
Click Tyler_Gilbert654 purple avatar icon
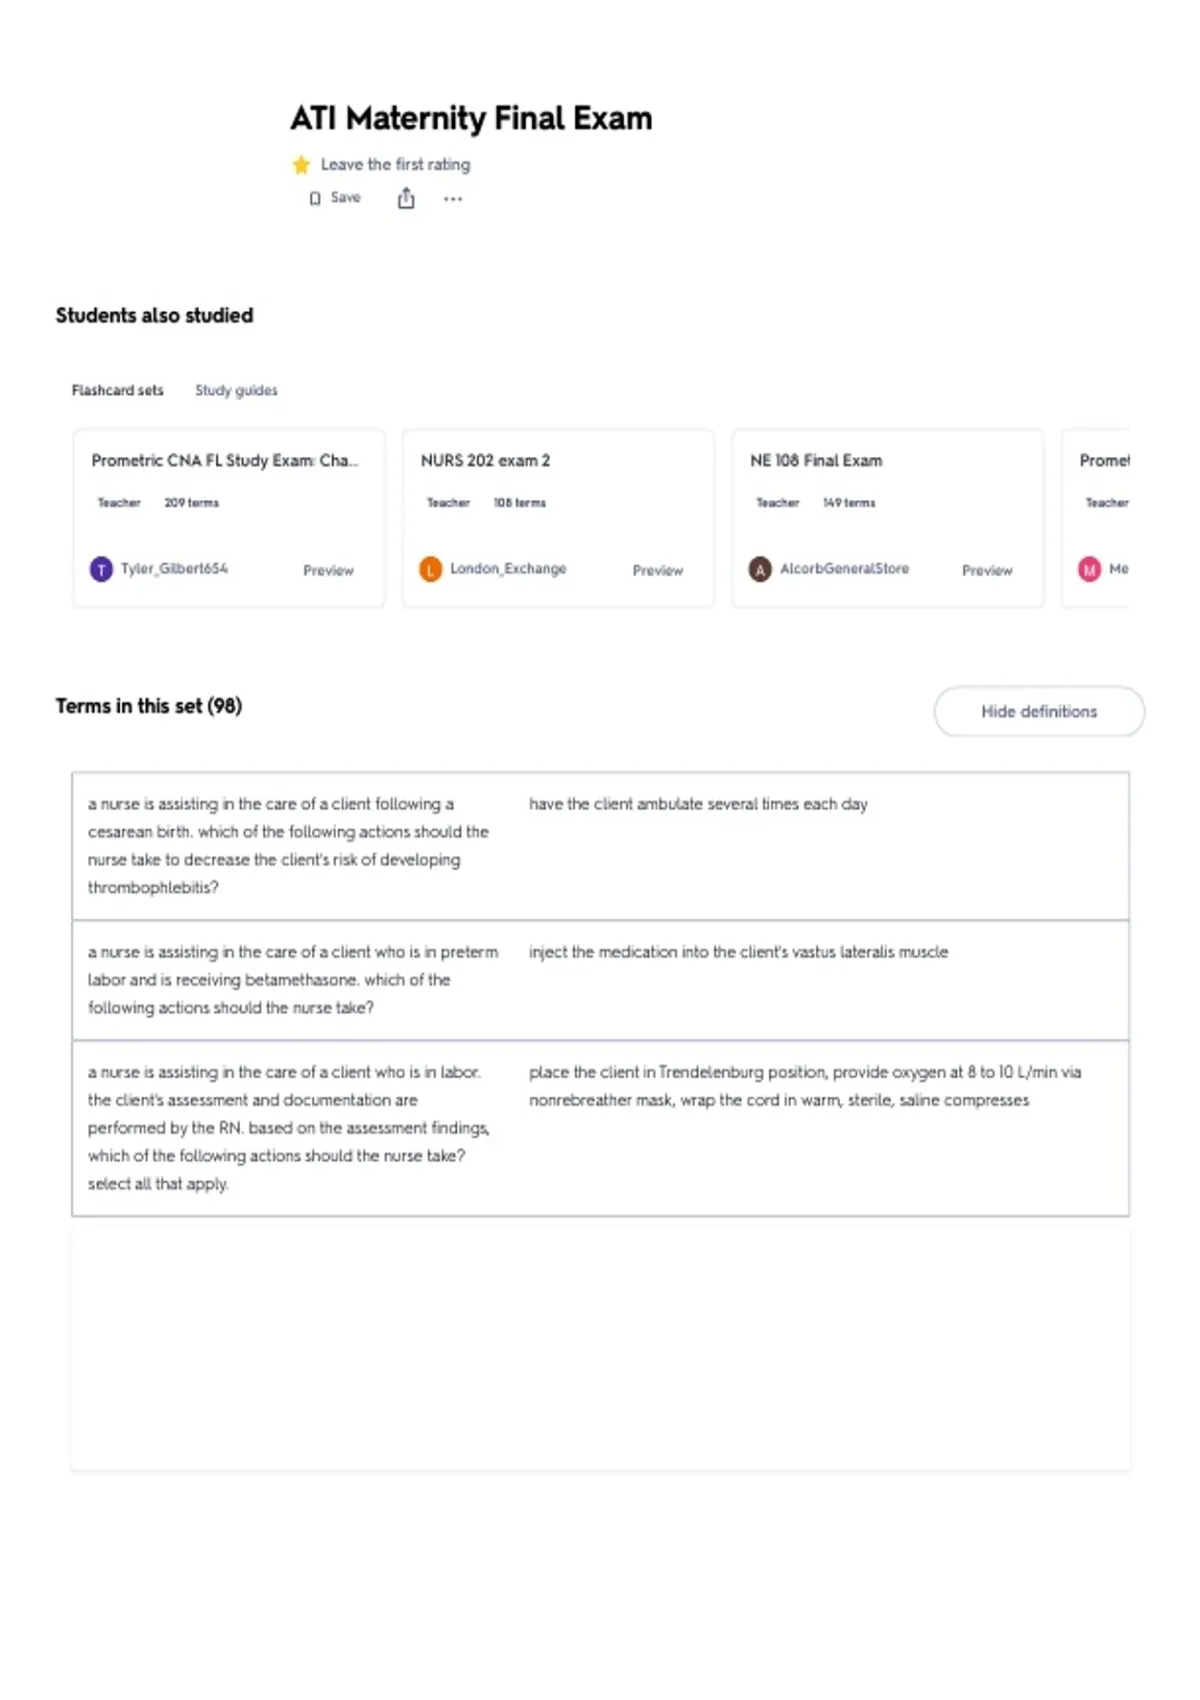click(101, 569)
